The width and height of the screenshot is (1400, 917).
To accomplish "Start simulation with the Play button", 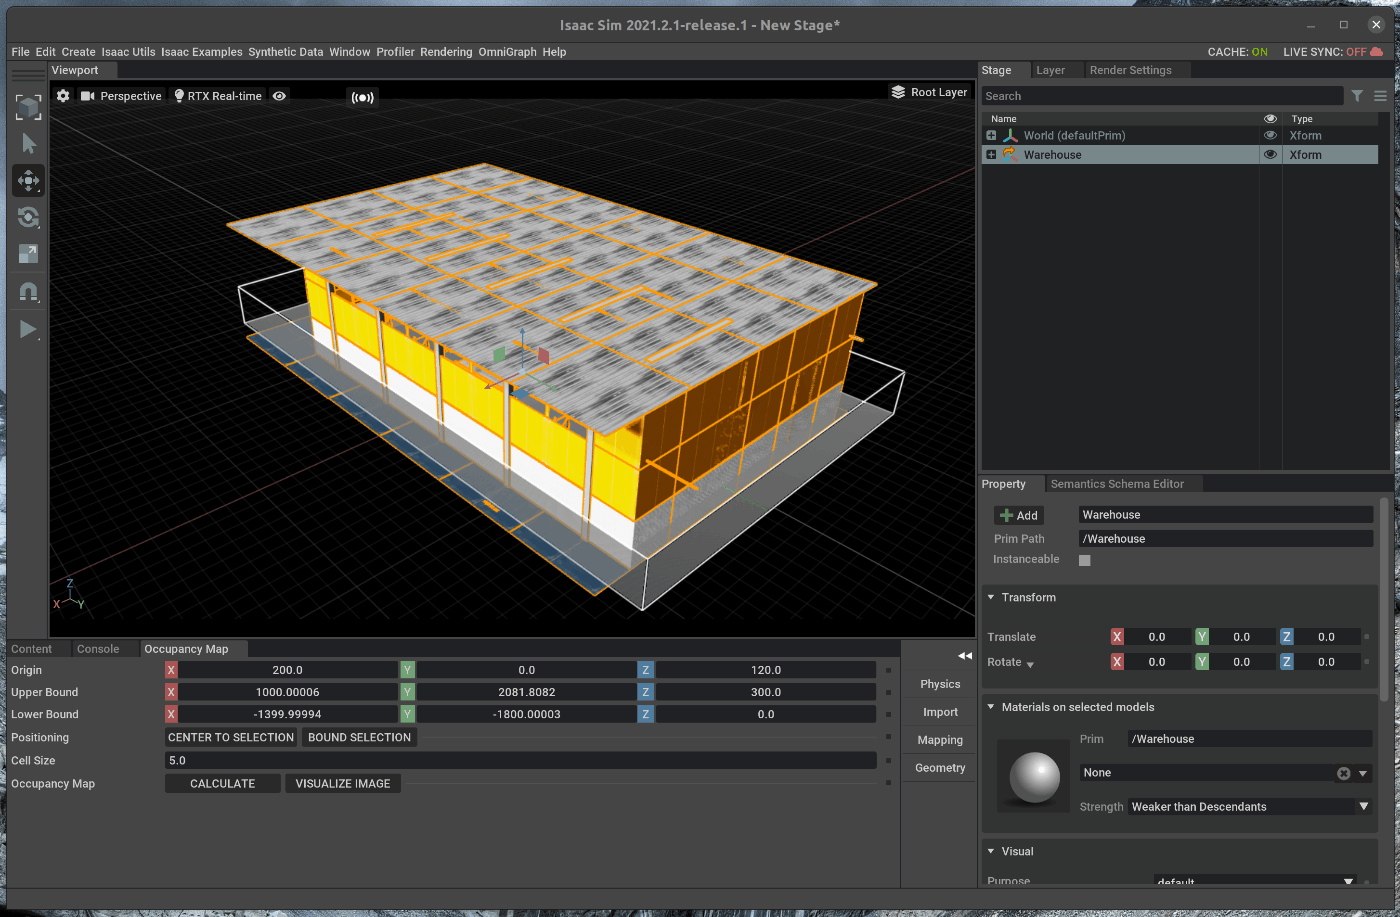I will point(28,329).
